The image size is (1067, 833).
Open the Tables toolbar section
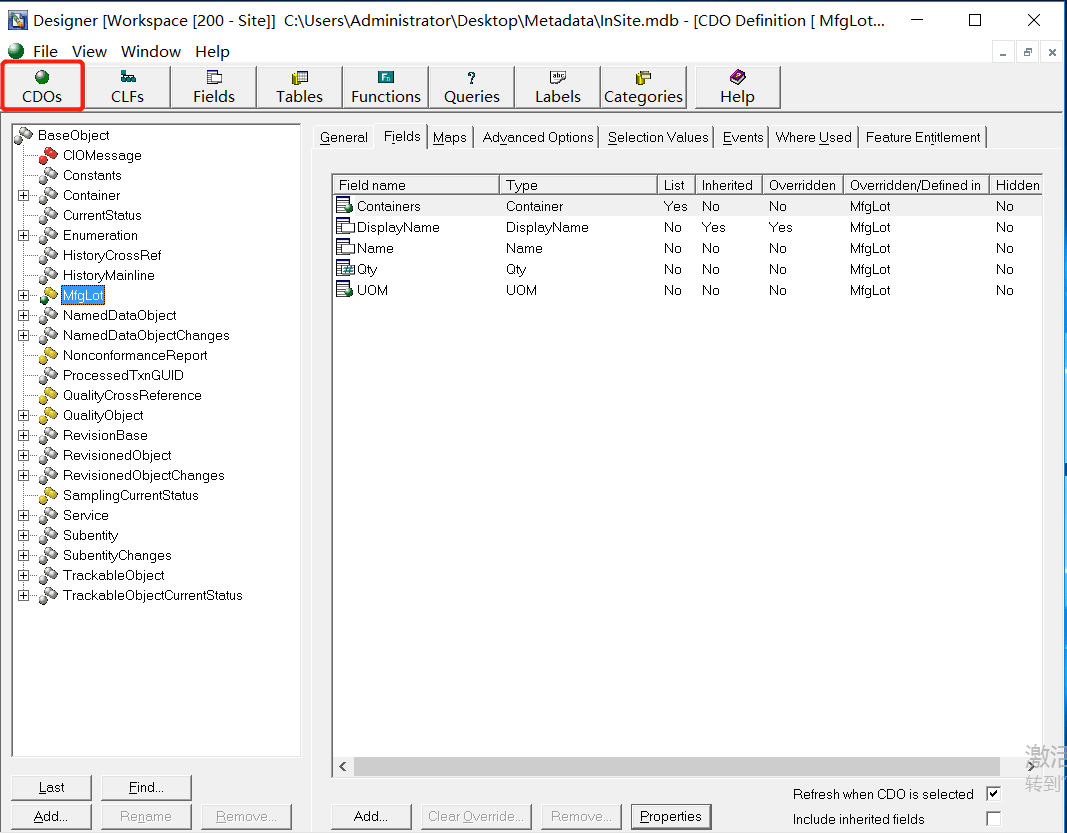point(299,87)
